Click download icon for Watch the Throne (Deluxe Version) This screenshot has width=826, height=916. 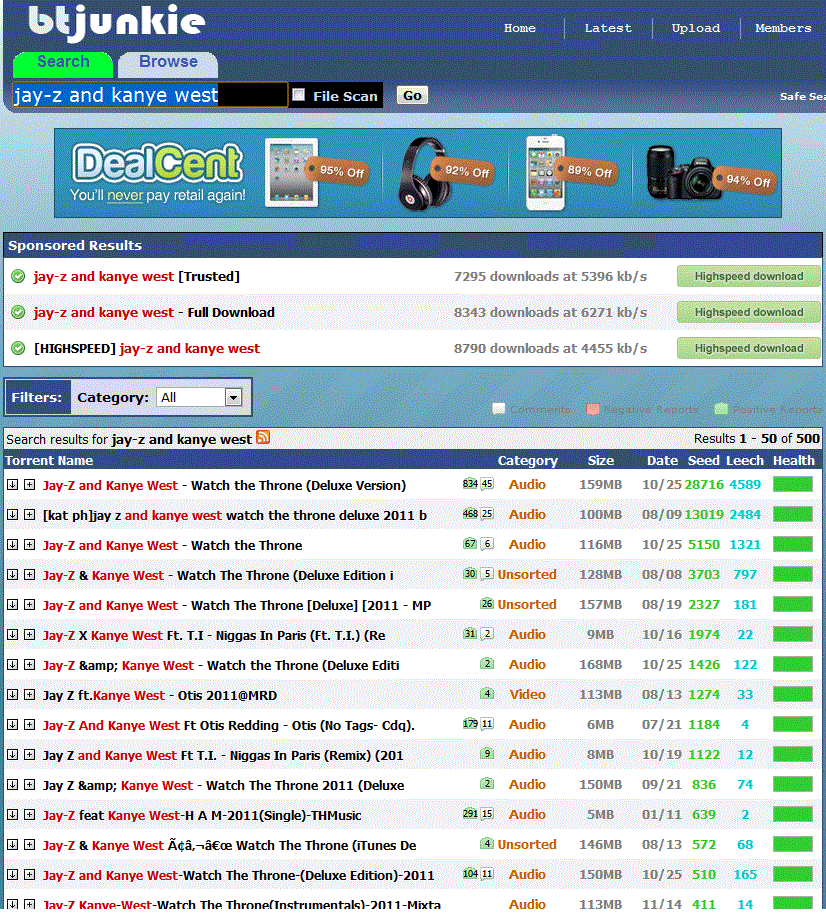tap(11, 484)
